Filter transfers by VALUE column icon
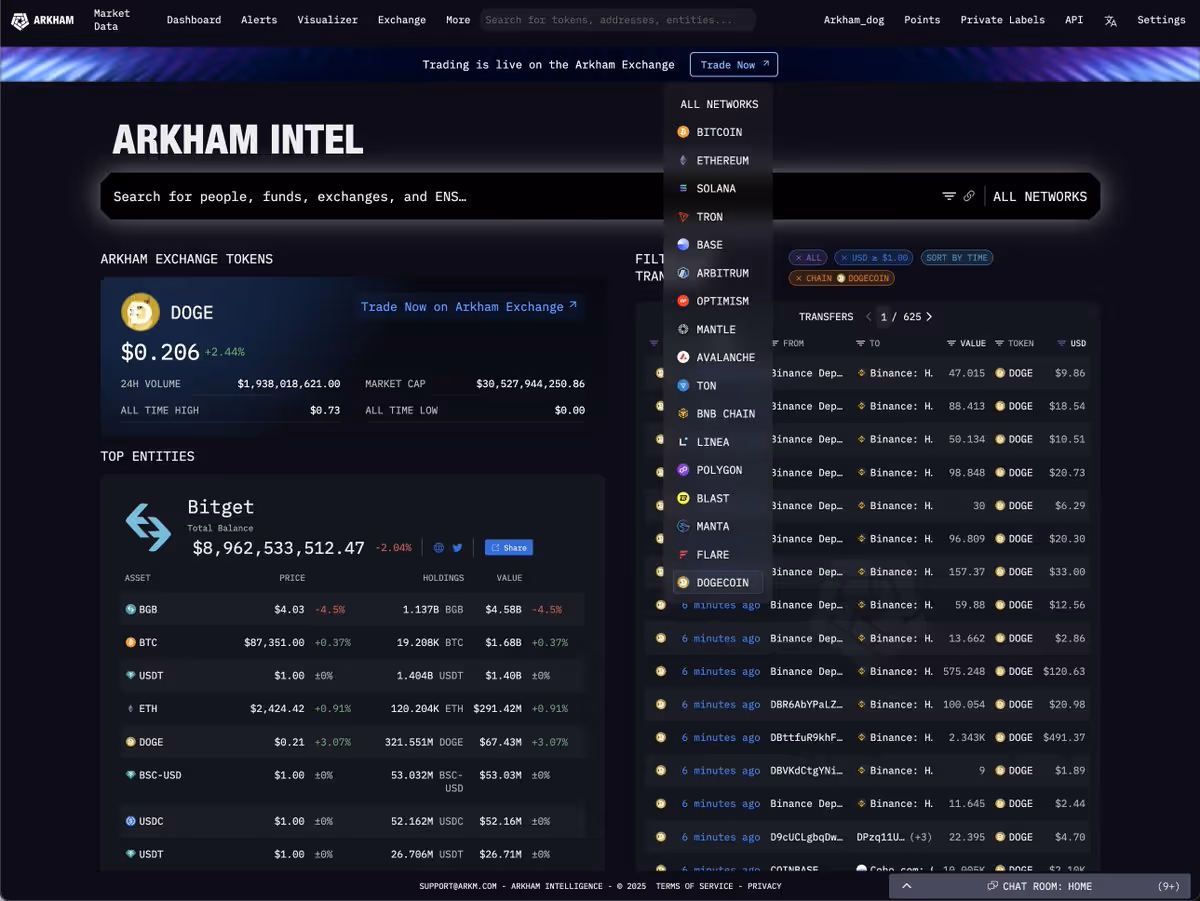The image size is (1200, 901). [952, 343]
